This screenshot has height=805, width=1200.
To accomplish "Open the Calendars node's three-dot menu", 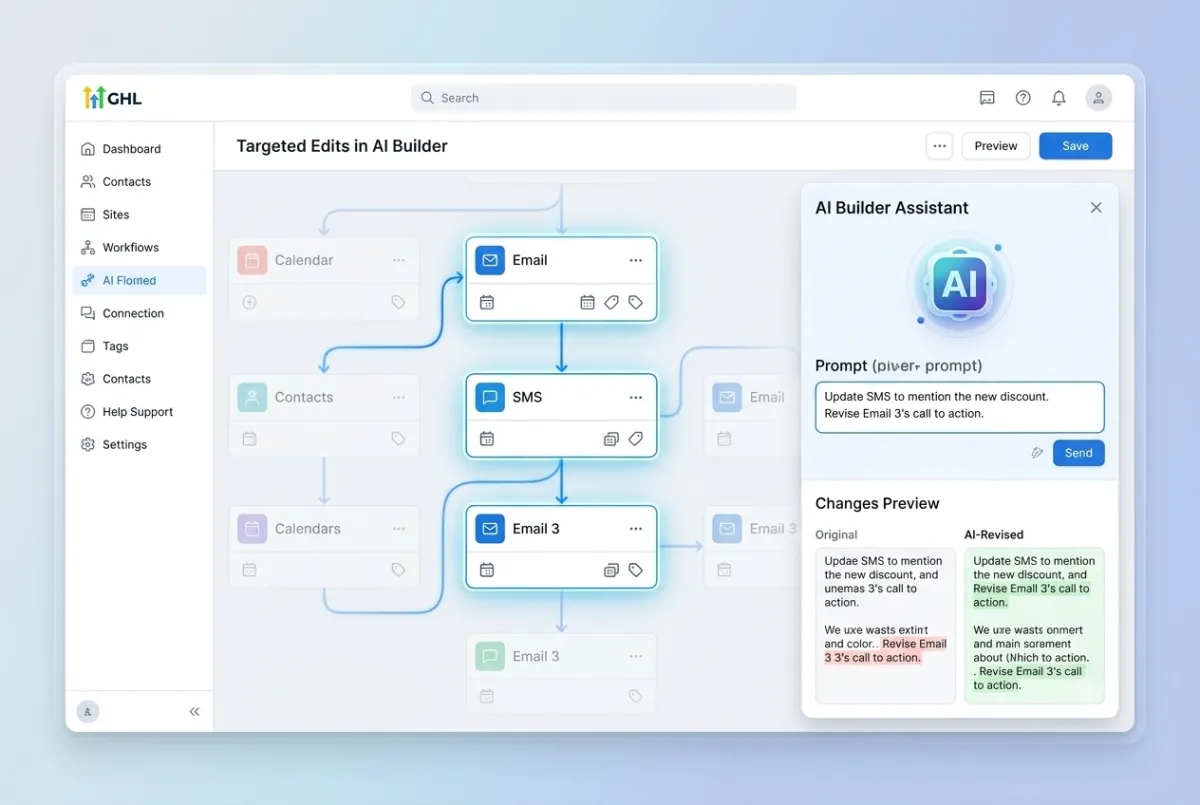I will click(399, 529).
